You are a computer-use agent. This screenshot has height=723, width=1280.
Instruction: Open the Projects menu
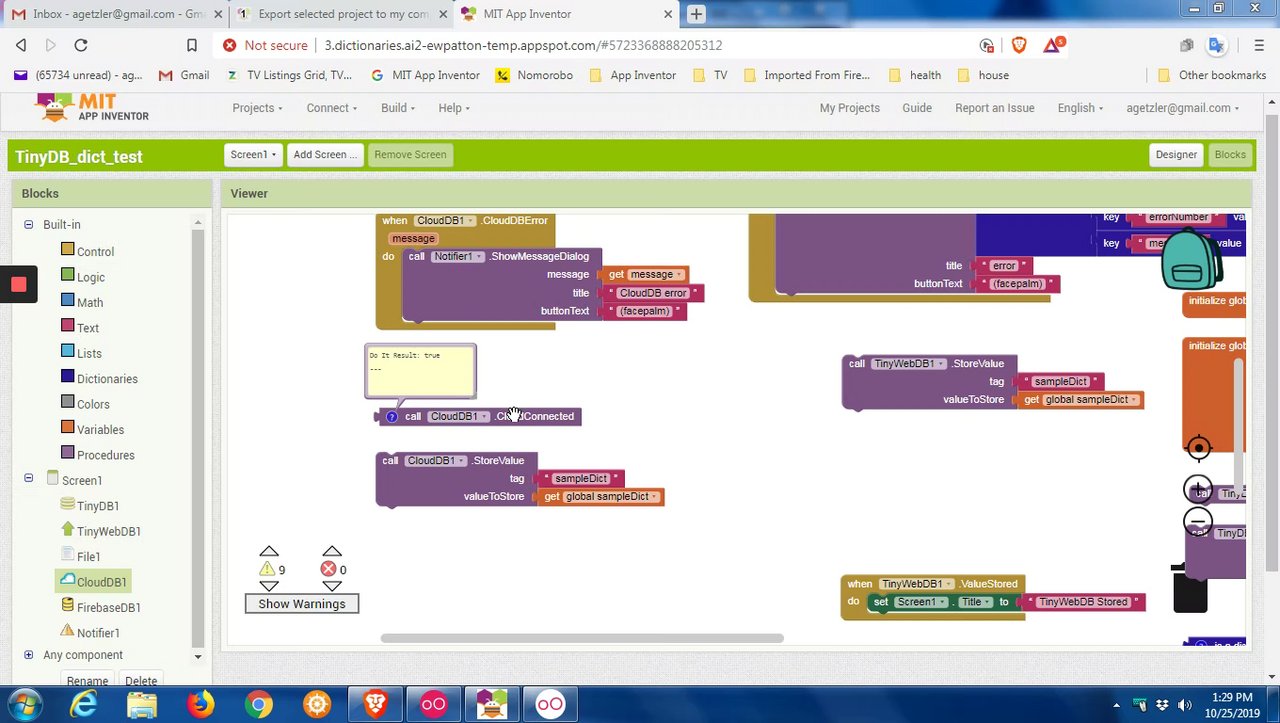coord(257,108)
